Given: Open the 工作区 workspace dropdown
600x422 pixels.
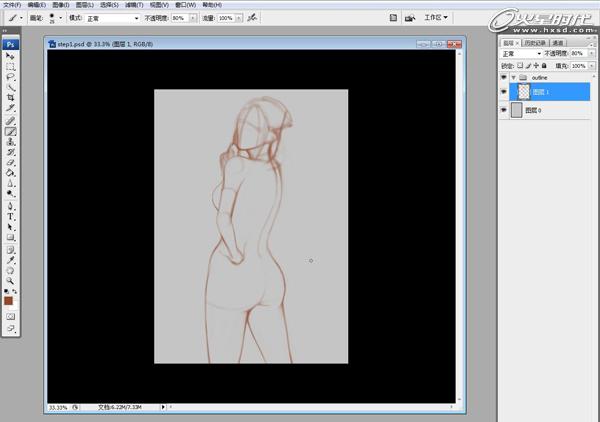Looking at the screenshot, I should click(435, 18).
